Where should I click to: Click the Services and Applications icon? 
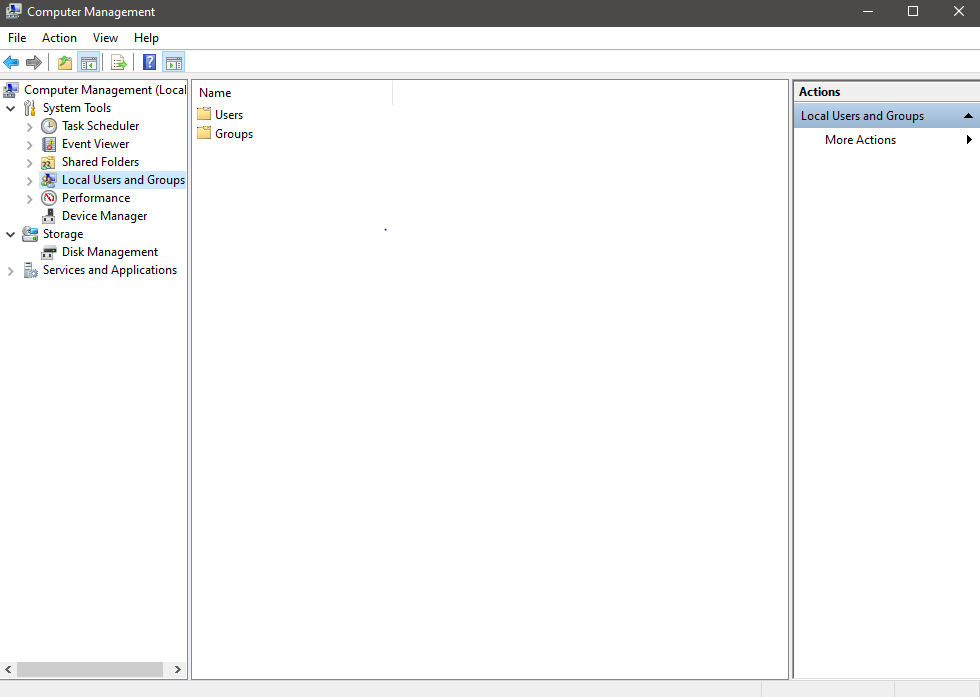tap(30, 270)
